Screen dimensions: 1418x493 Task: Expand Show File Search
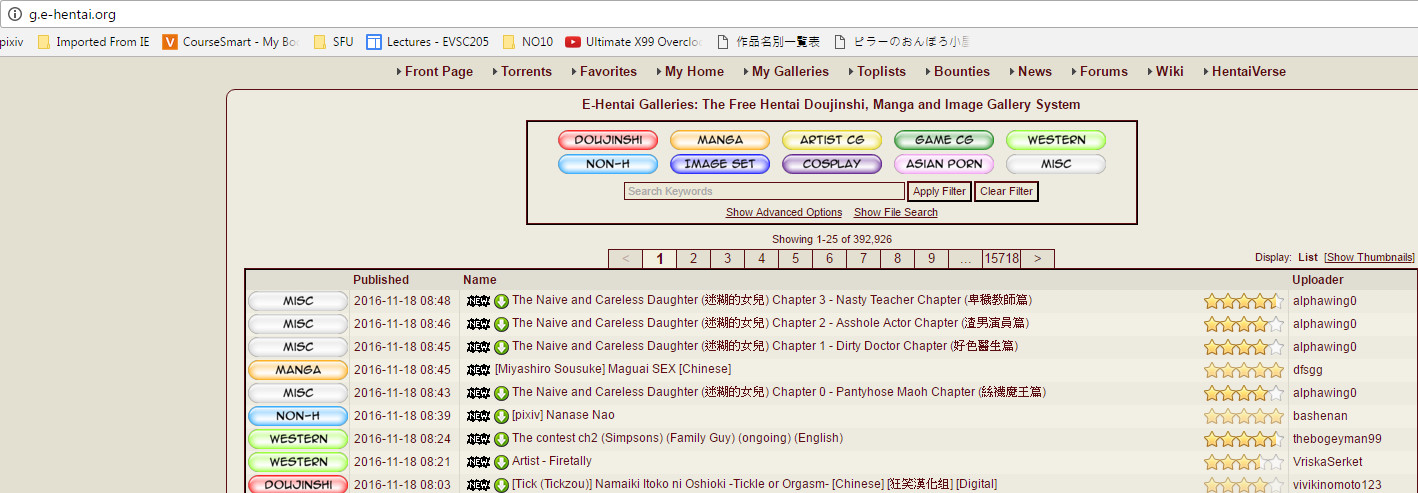[x=896, y=212]
